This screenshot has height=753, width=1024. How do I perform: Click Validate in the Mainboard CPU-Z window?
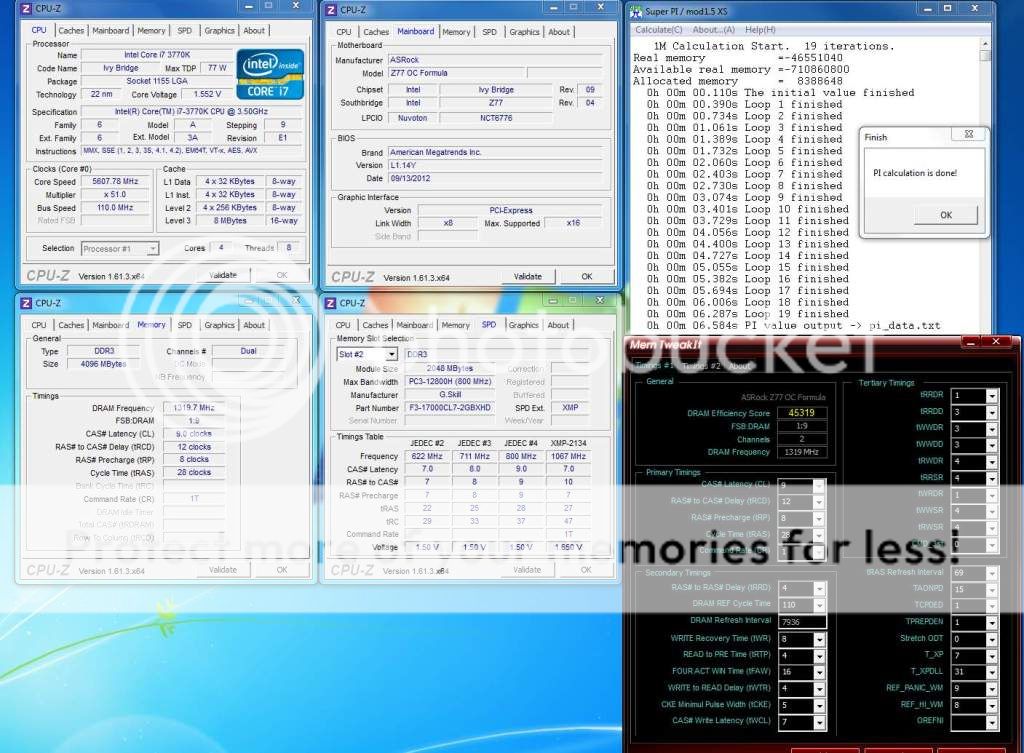[527, 277]
